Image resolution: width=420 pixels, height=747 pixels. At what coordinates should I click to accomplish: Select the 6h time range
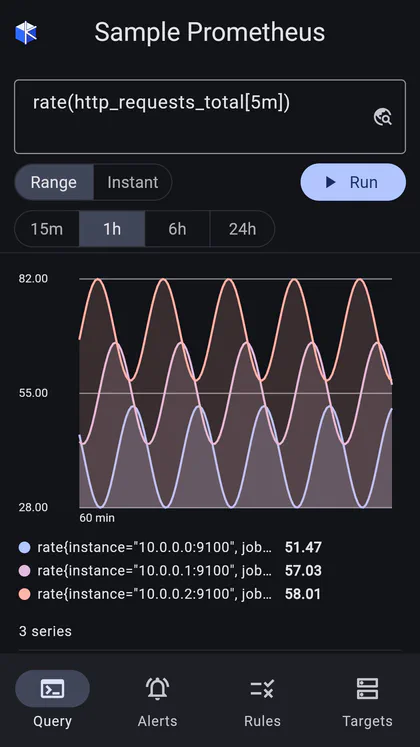coord(177,229)
